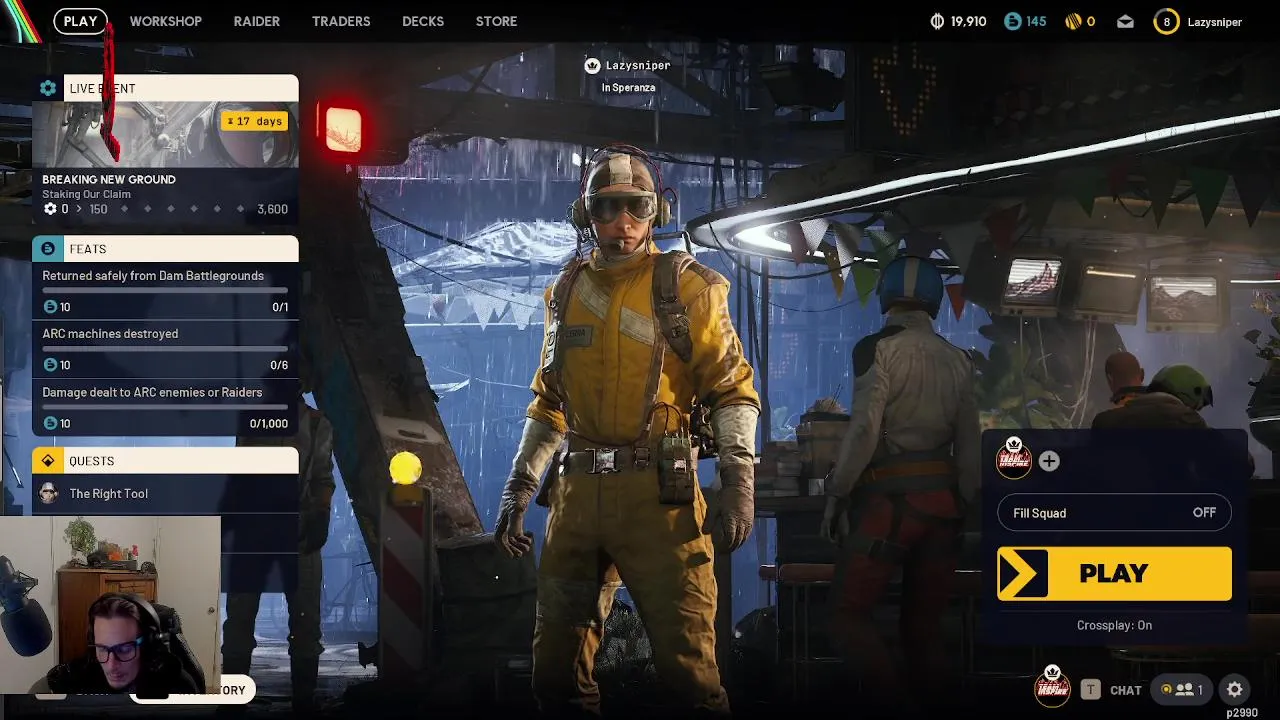This screenshot has width=1280, height=720.
Task: Open the Traders tab
Action: click(x=341, y=21)
